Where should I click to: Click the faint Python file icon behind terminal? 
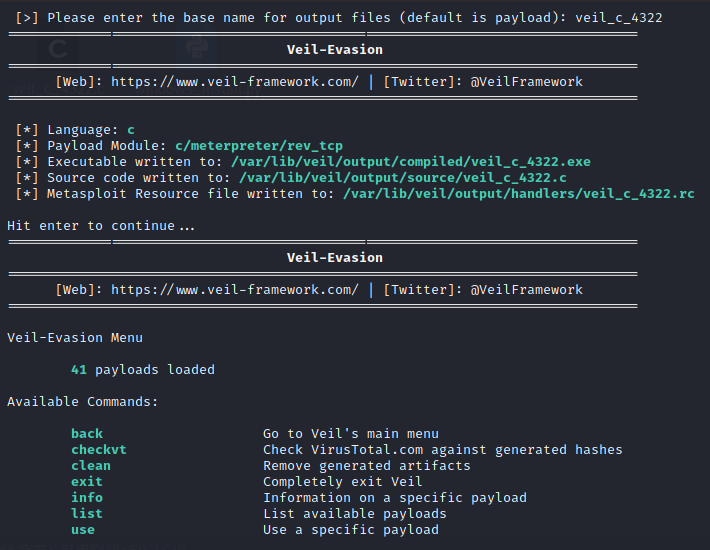[197, 47]
